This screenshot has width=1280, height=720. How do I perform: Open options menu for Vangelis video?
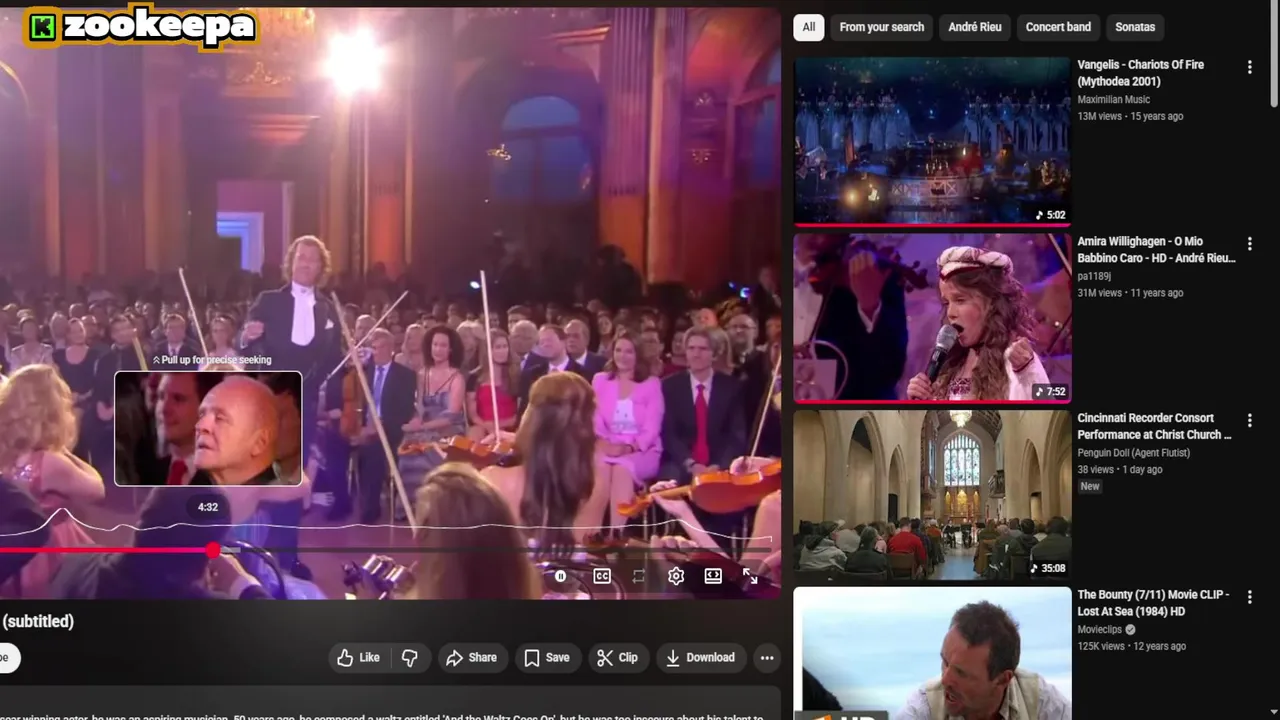tap(1249, 67)
